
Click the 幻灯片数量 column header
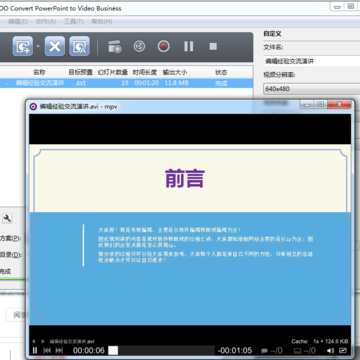tap(113, 72)
